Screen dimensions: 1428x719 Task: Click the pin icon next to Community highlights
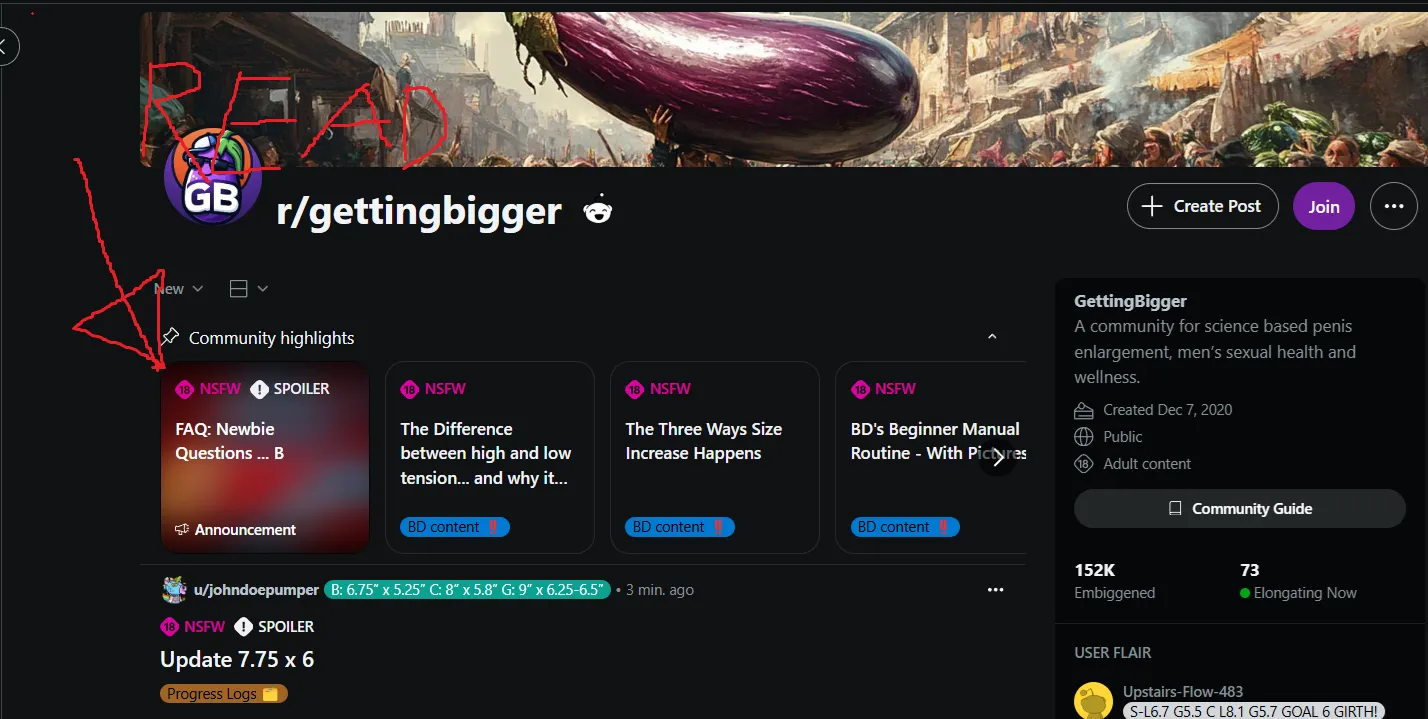[x=170, y=337]
